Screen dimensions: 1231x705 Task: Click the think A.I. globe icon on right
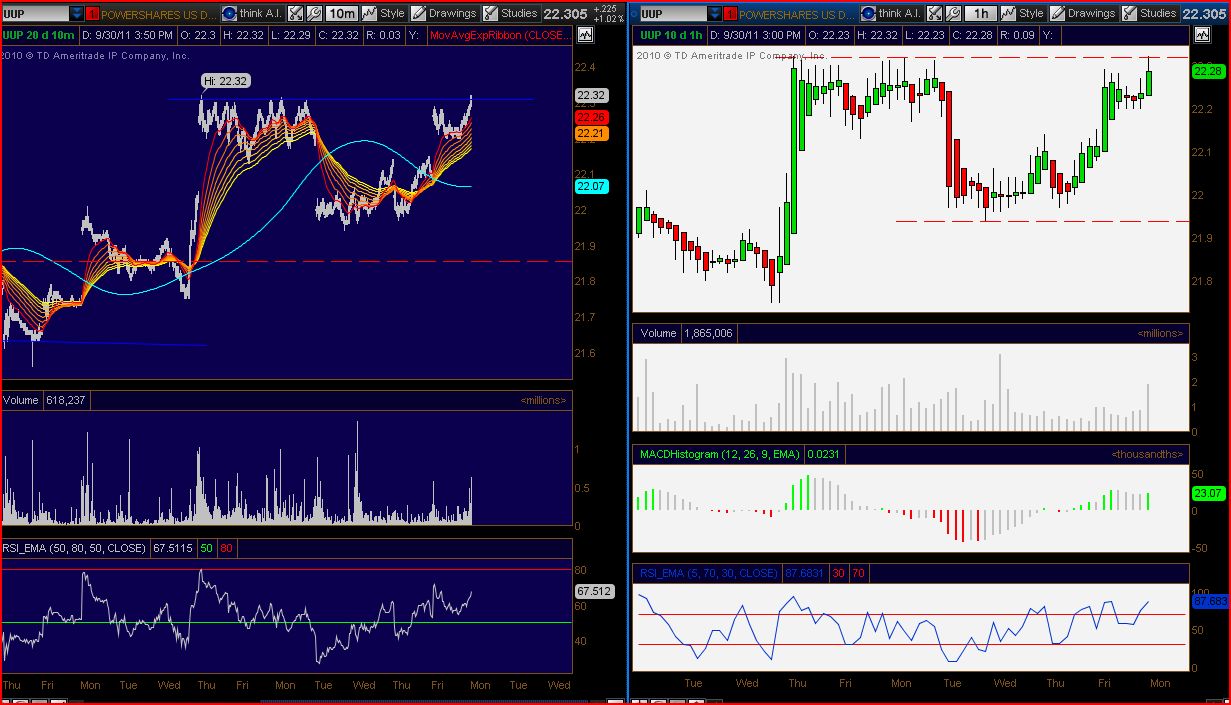click(868, 13)
